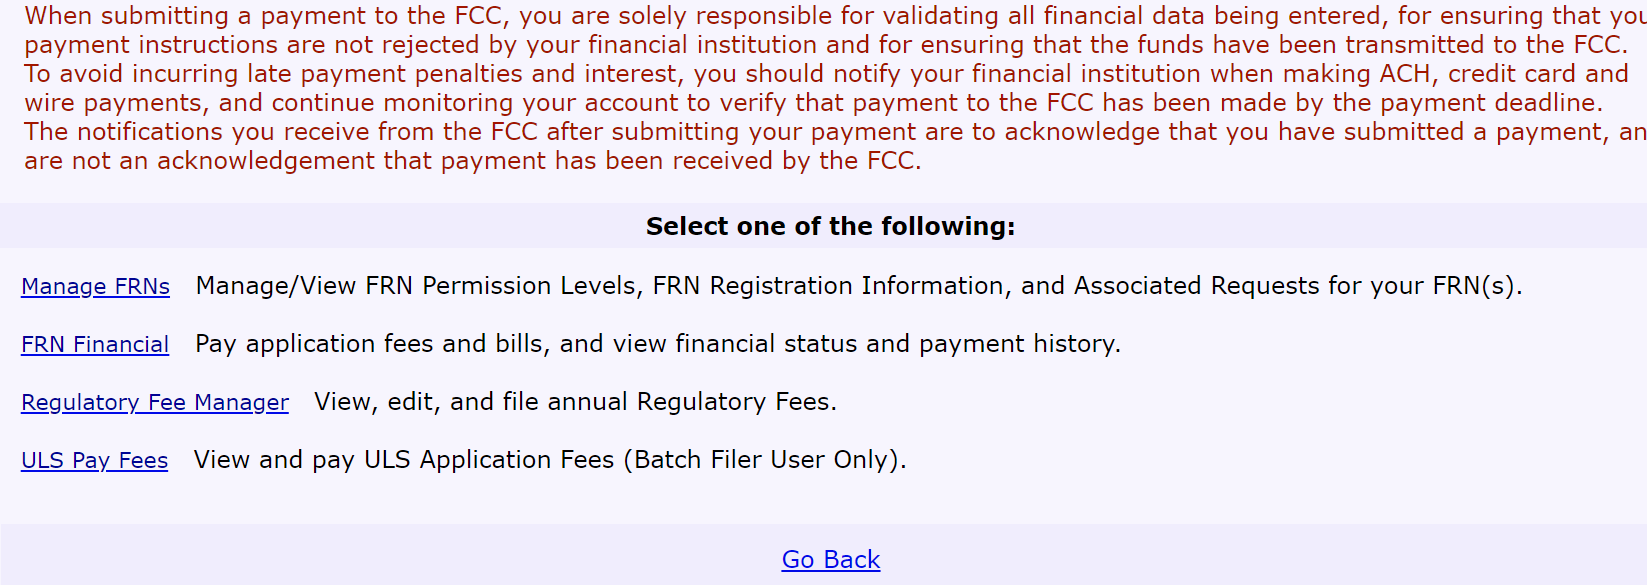Click the 'View and pay ULS Application Fees' phrase

pyautogui.click(x=404, y=460)
